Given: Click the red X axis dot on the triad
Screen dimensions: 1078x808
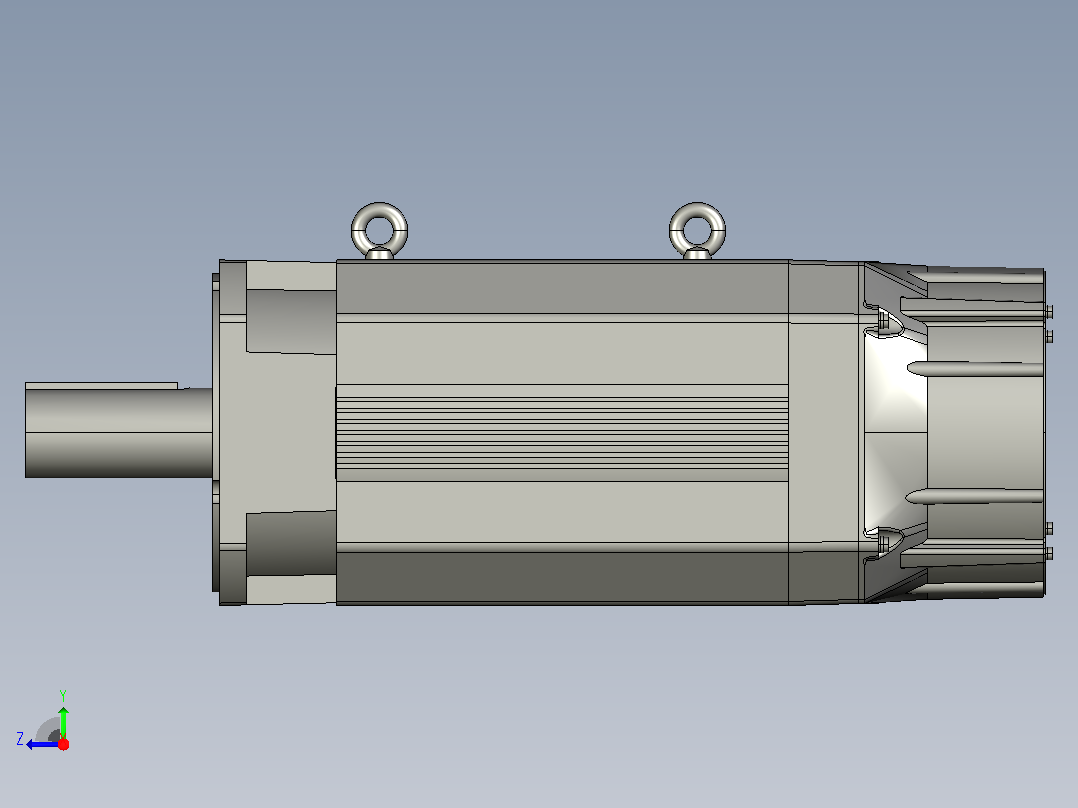Looking at the screenshot, I should 63,745.
